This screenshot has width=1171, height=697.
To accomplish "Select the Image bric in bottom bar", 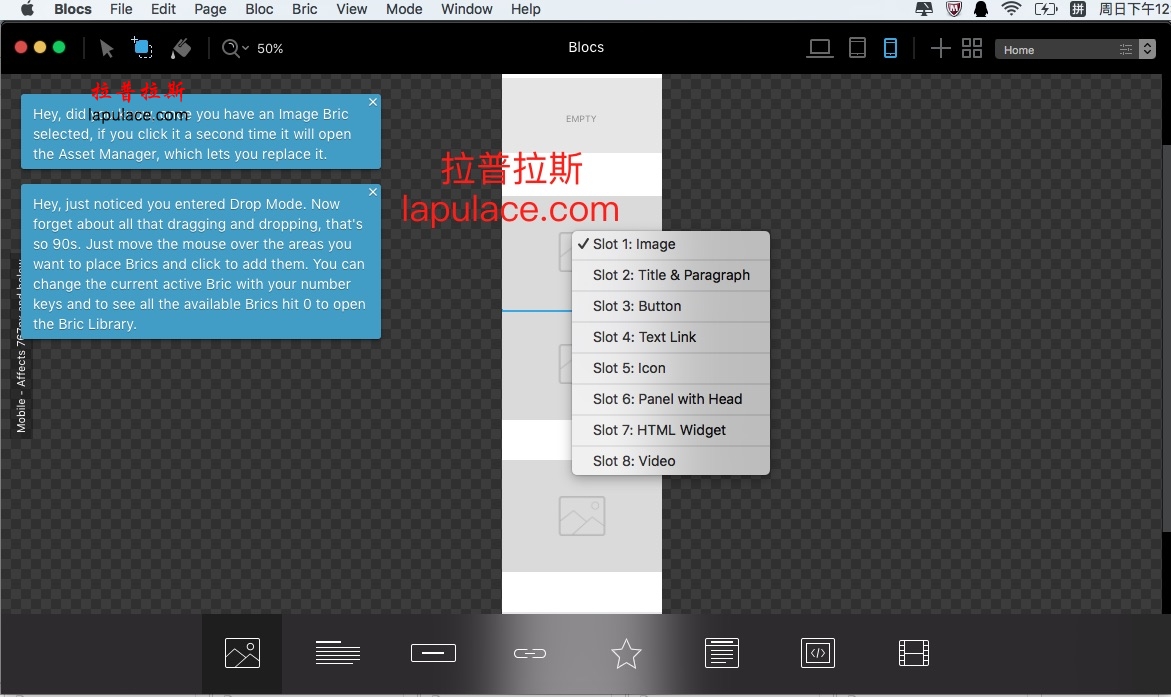I will pyautogui.click(x=242, y=654).
